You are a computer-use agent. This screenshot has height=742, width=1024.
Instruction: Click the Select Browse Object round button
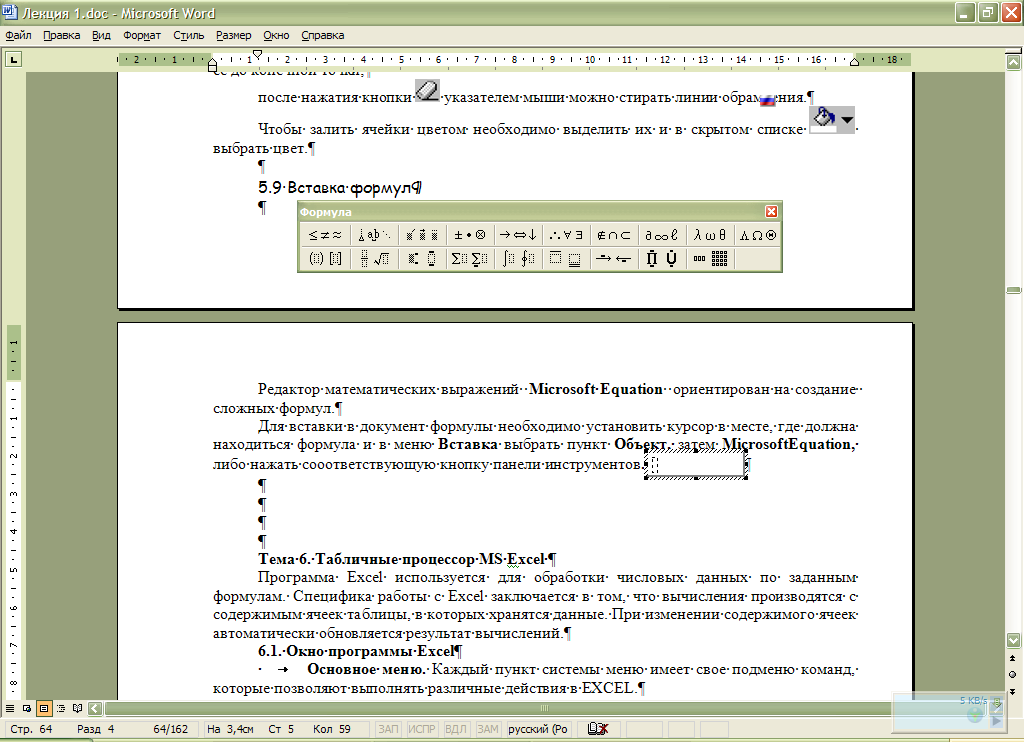coord(1013,674)
